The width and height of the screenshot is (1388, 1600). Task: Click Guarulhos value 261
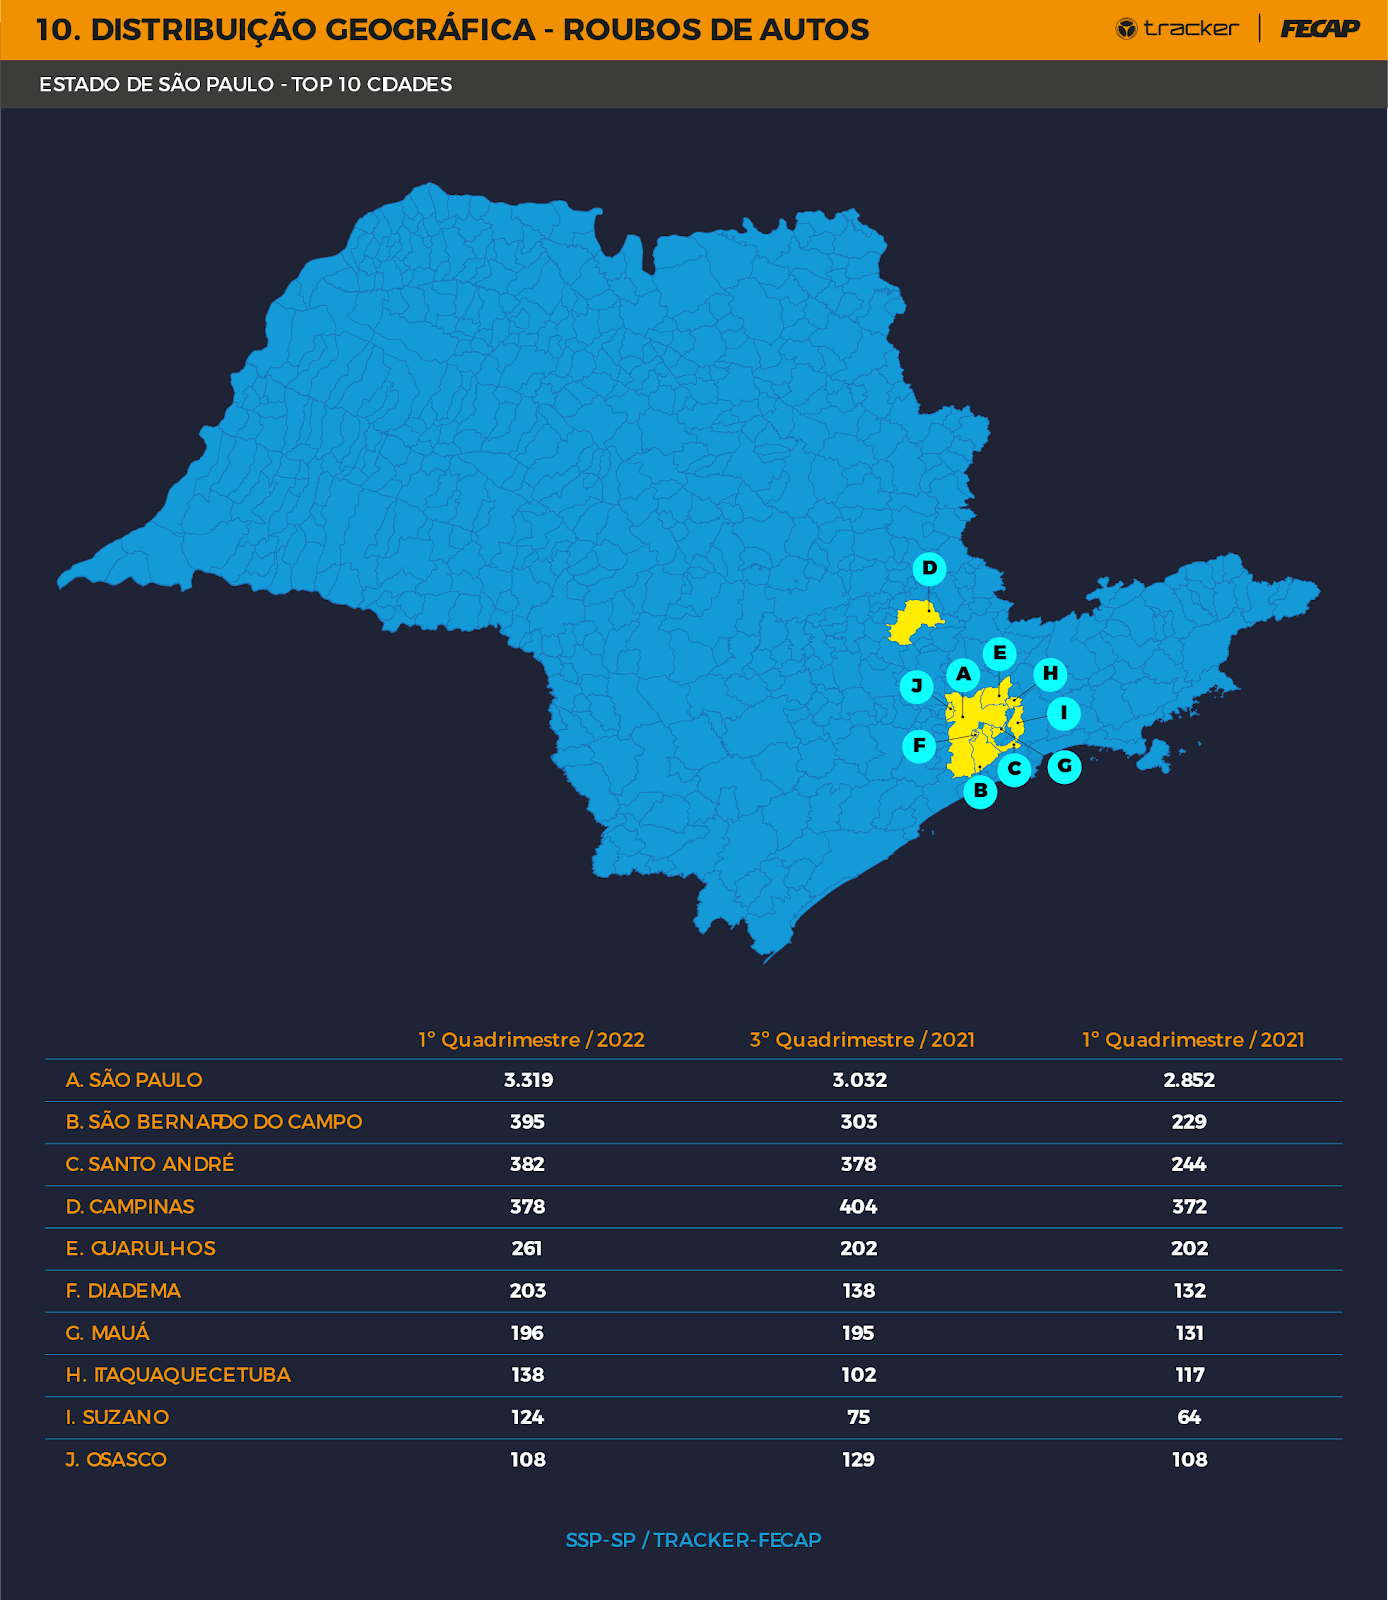click(527, 1249)
